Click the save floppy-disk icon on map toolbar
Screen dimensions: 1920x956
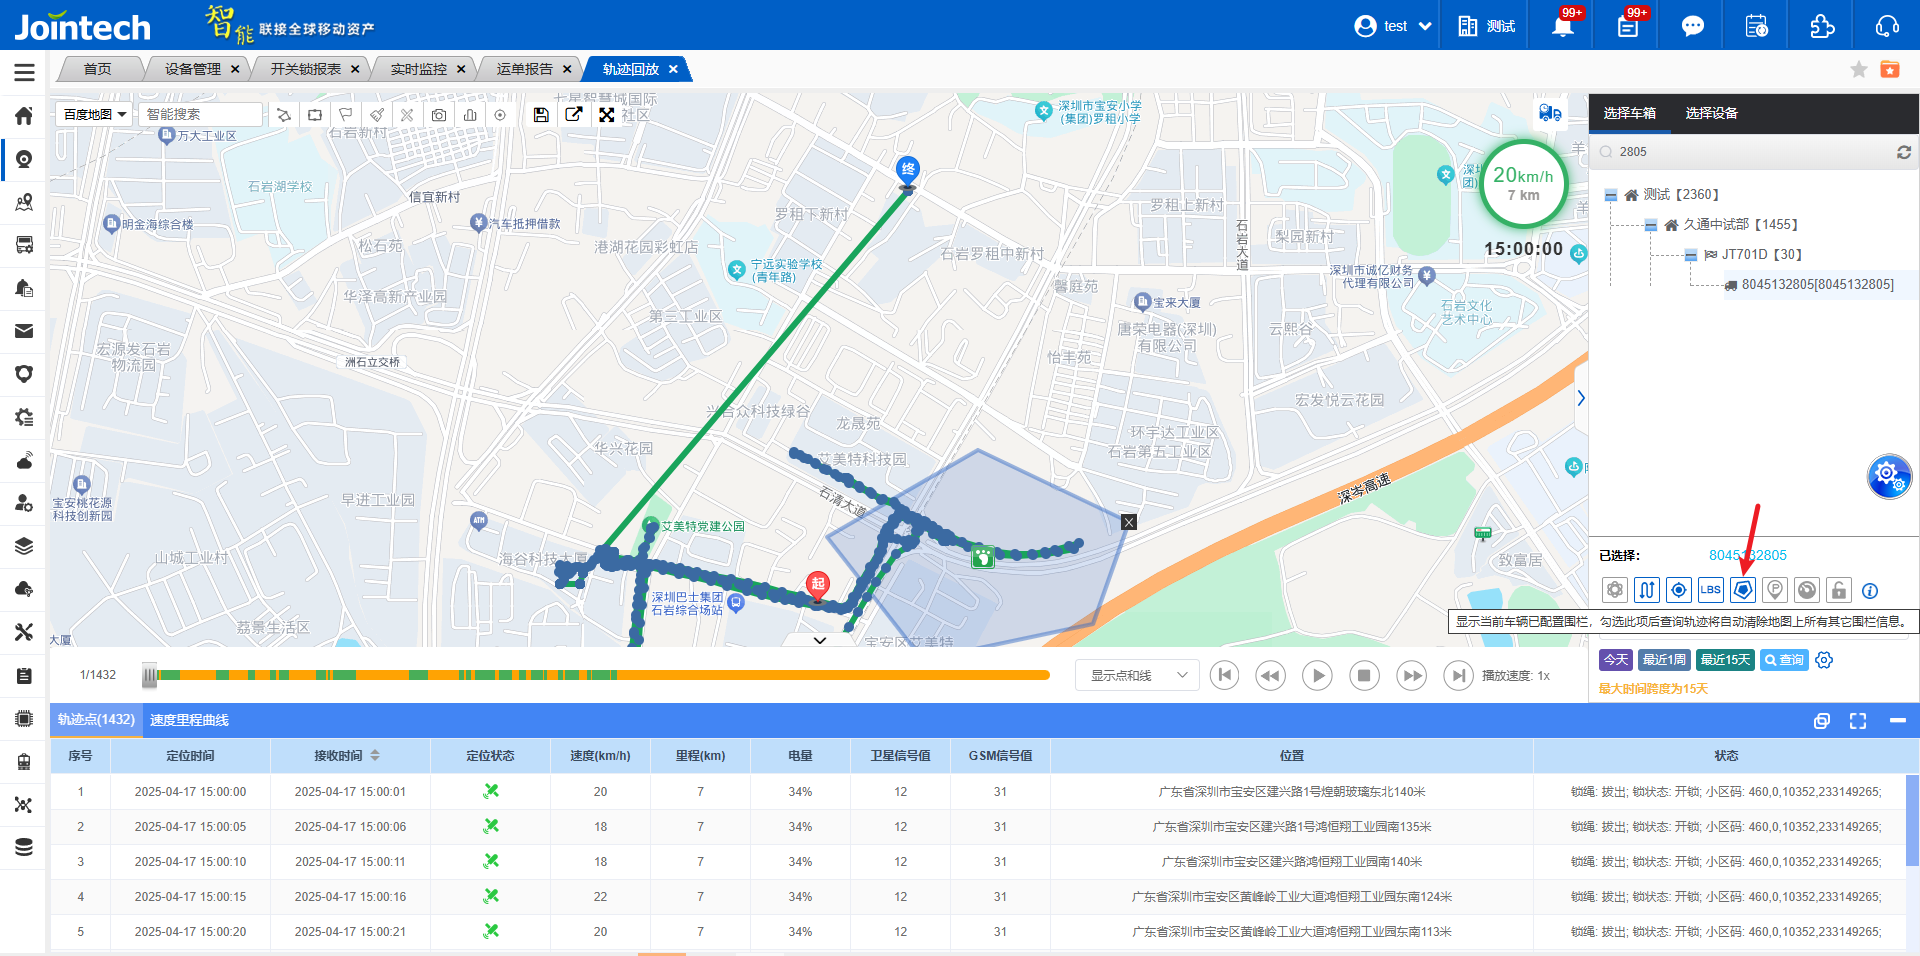click(x=541, y=115)
